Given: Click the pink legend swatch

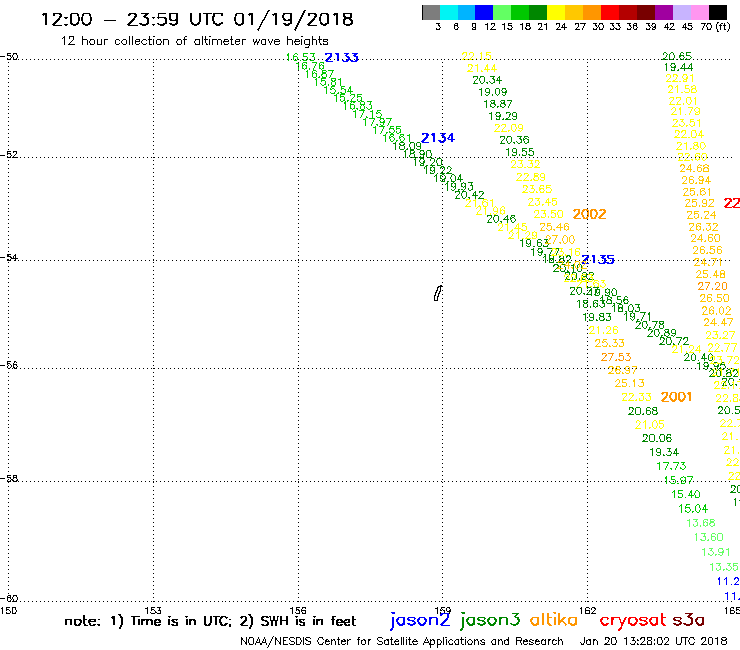Looking at the screenshot, I should 700,12.
